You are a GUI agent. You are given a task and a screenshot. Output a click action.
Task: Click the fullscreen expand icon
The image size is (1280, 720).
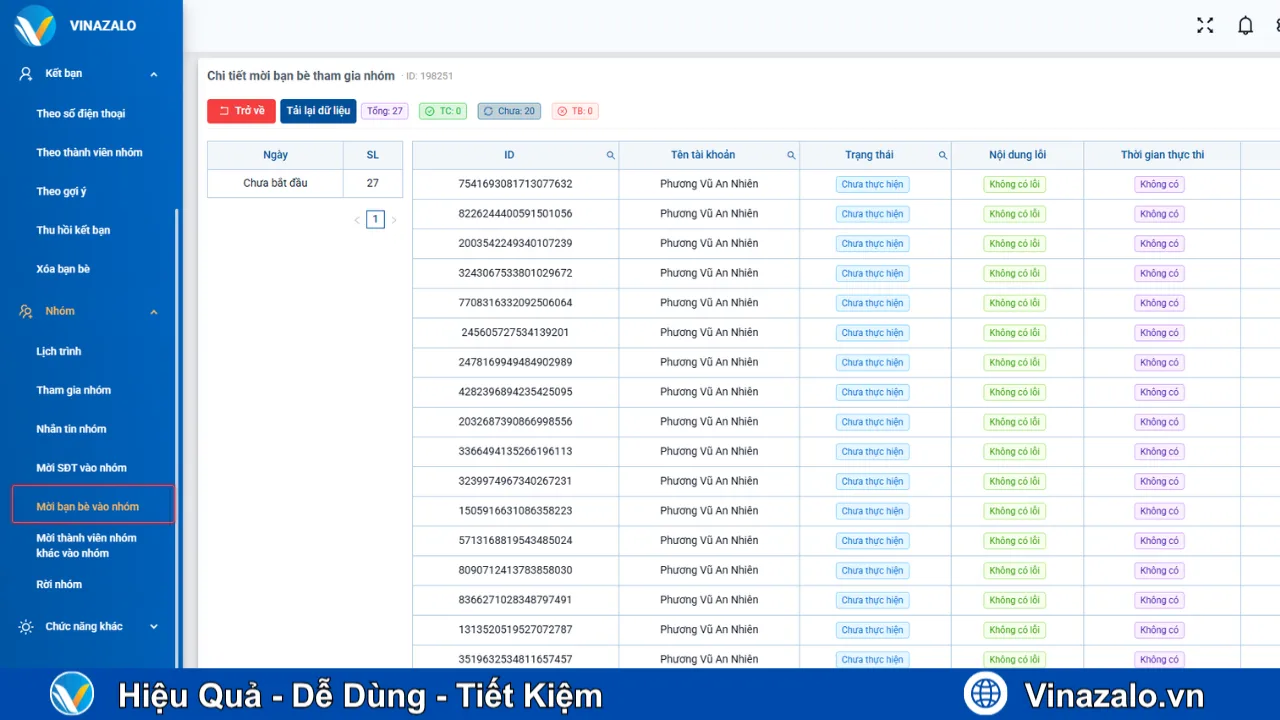(1205, 26)
